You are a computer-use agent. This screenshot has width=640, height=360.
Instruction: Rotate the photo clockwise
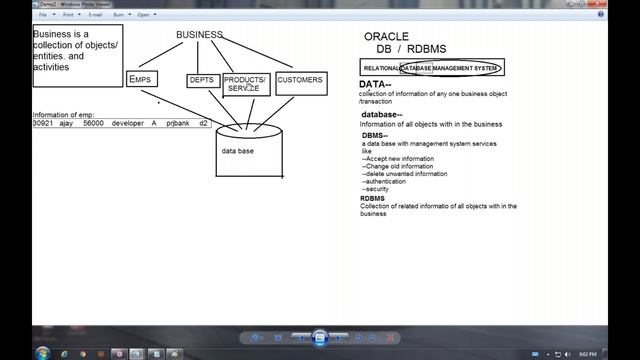(372, 338)
